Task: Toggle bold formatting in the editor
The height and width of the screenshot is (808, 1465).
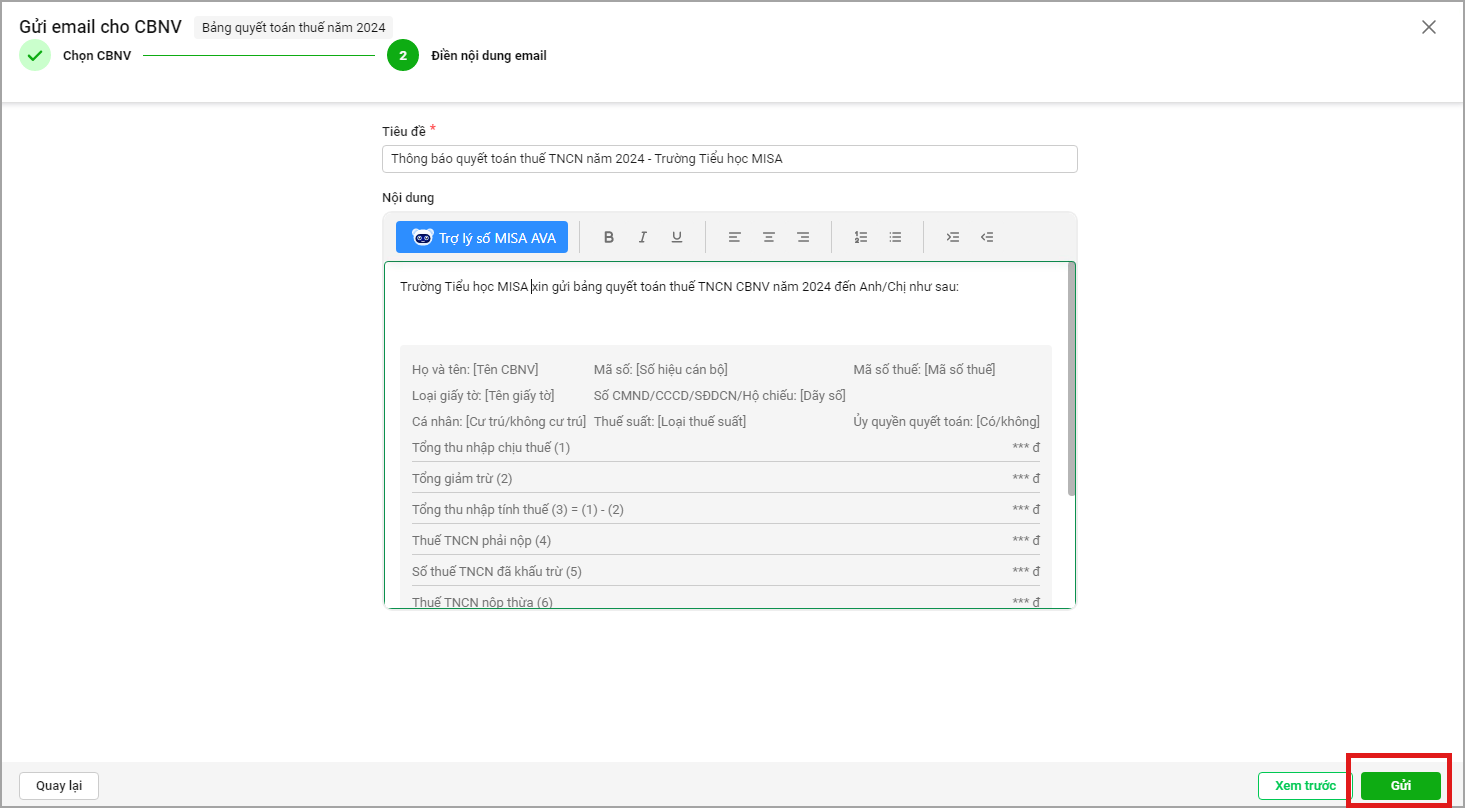Action: [608, 237]
